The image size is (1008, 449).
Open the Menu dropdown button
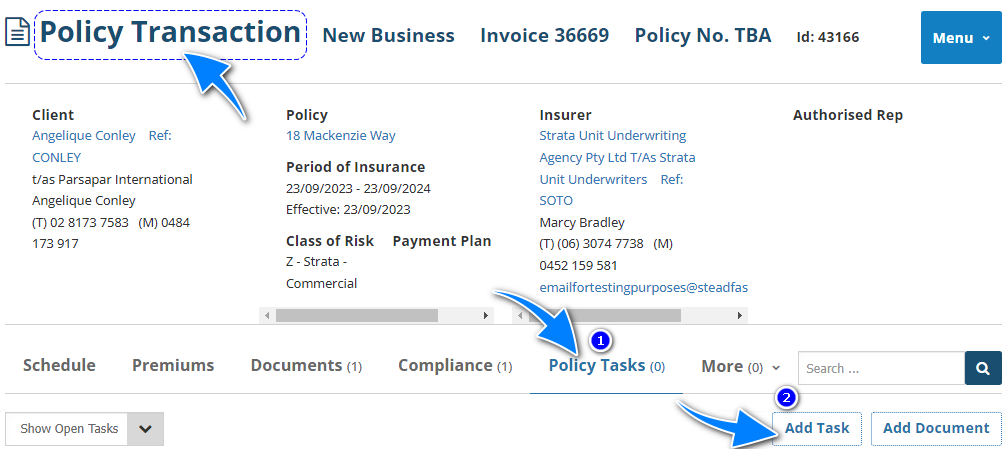960,38
